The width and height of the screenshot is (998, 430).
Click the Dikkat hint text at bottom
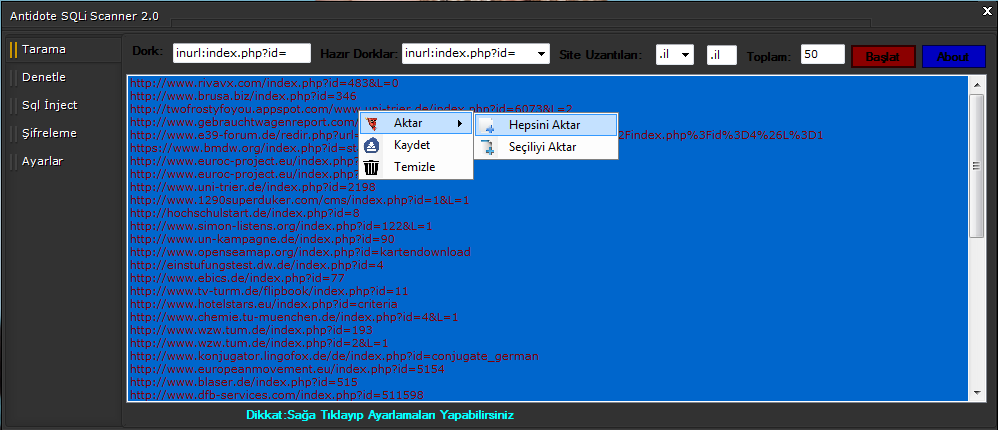coord(380,415)
